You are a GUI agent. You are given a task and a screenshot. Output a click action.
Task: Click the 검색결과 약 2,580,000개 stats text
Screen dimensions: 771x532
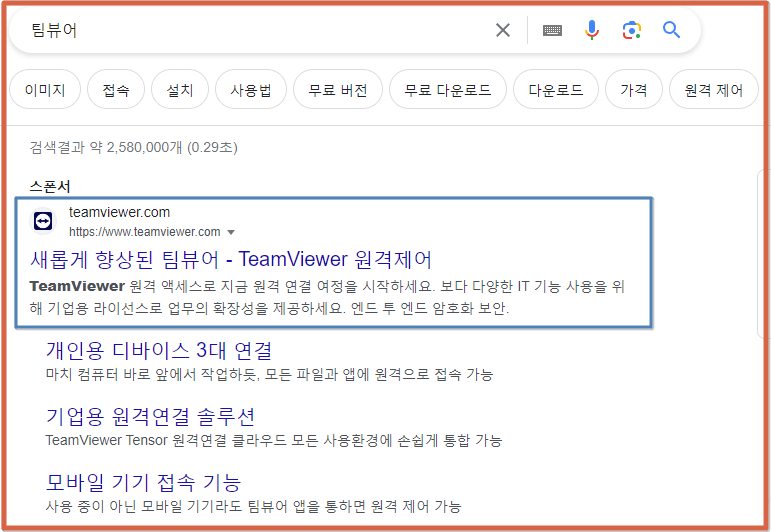134,147
